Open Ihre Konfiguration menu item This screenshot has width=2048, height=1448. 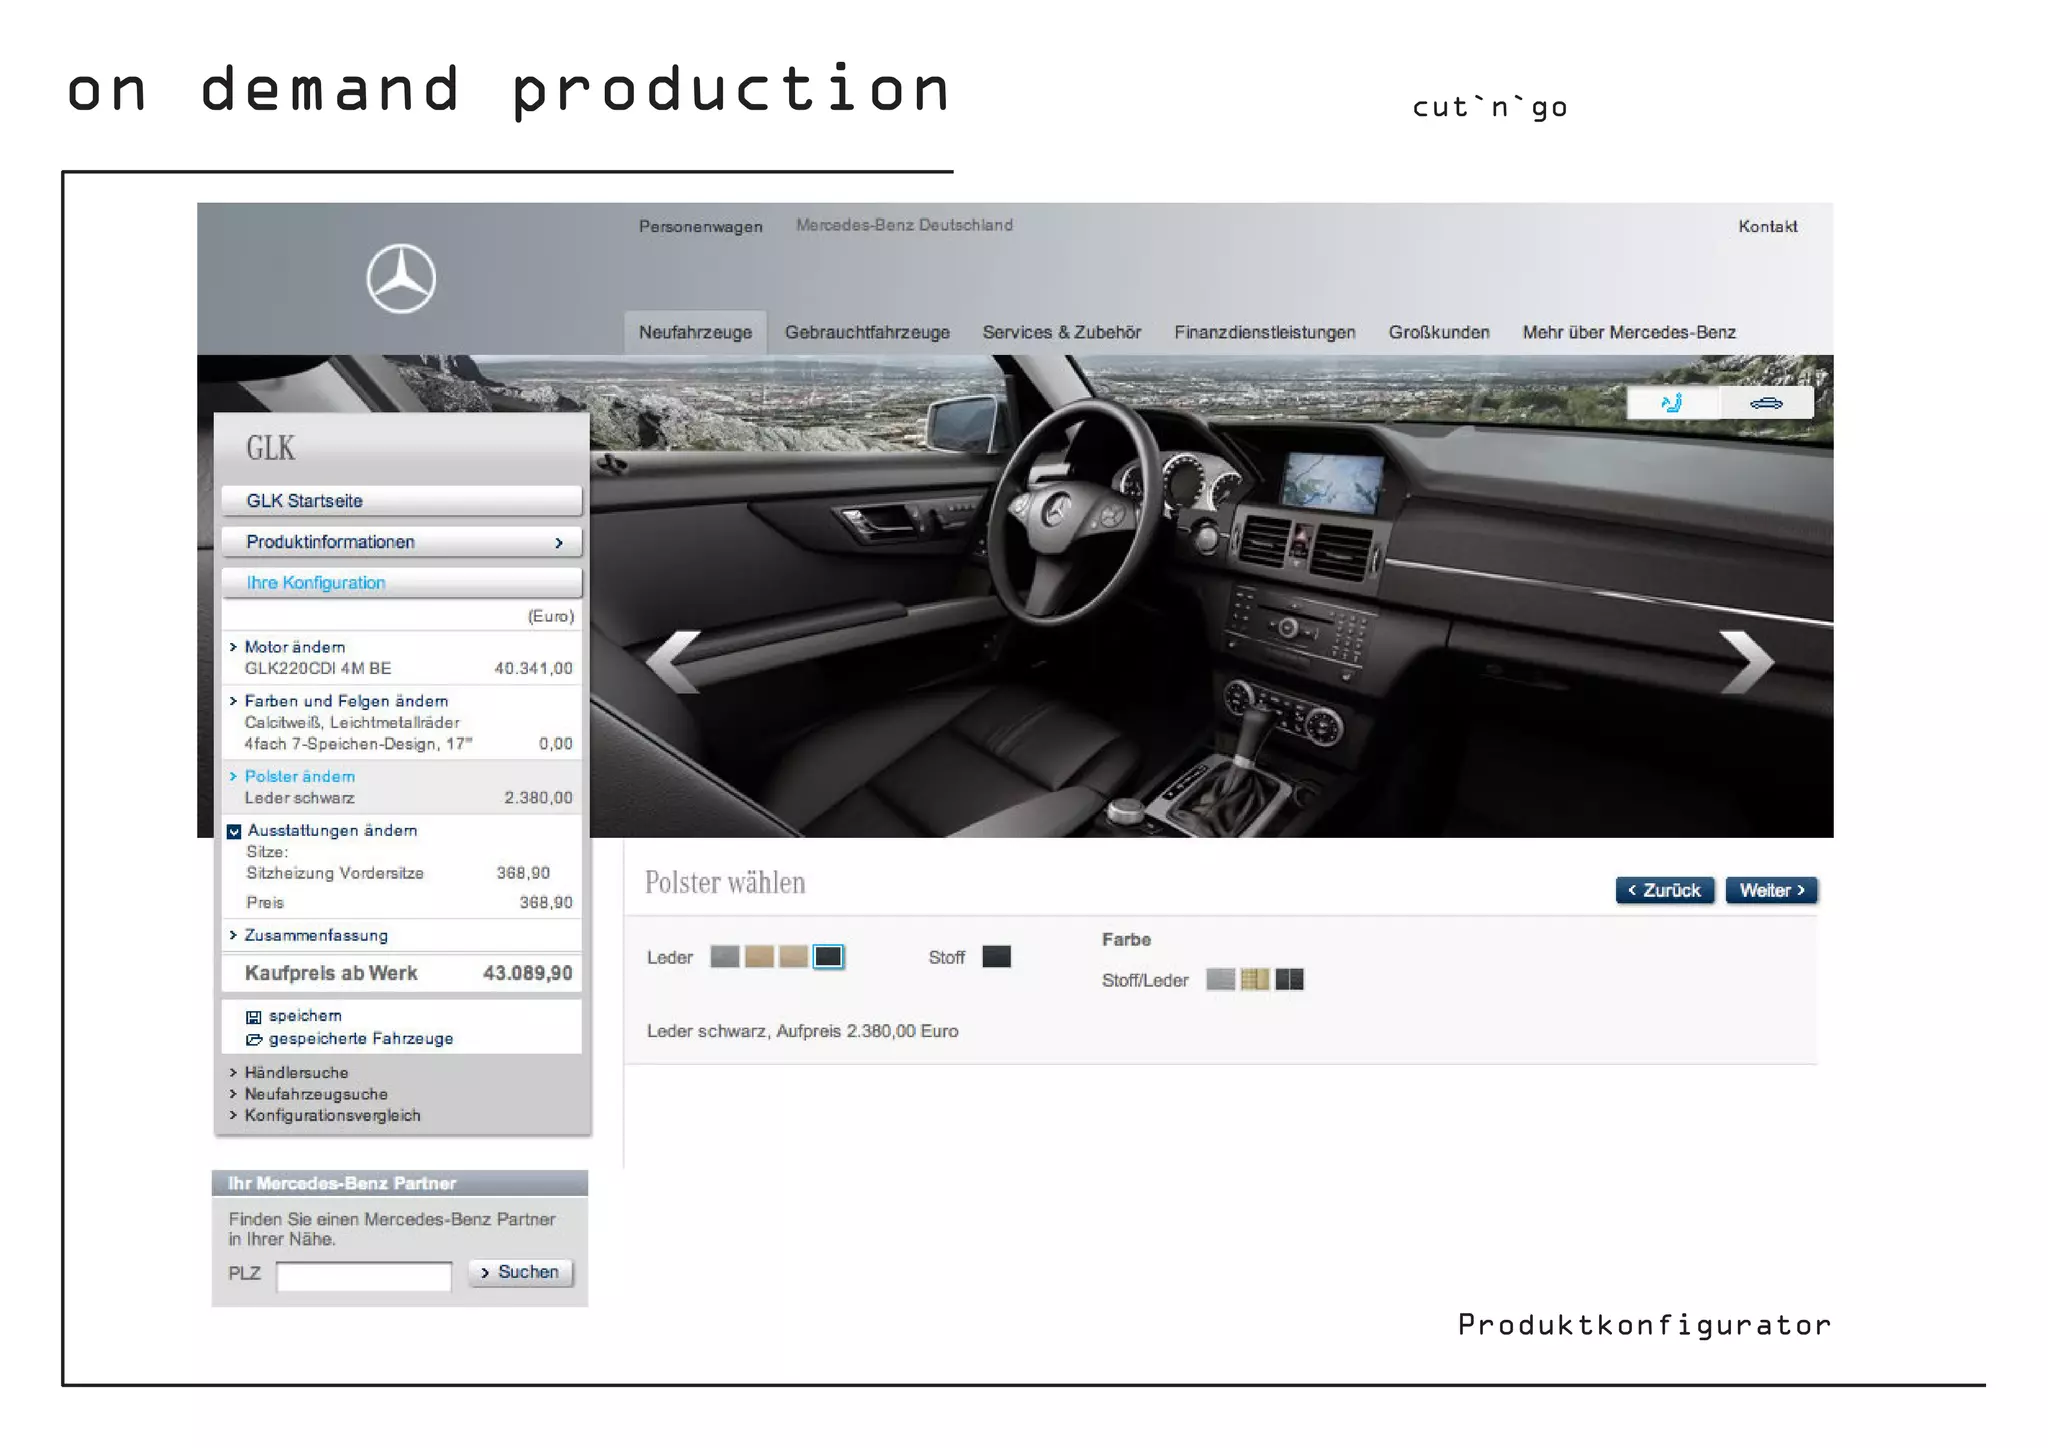[401, 583]
